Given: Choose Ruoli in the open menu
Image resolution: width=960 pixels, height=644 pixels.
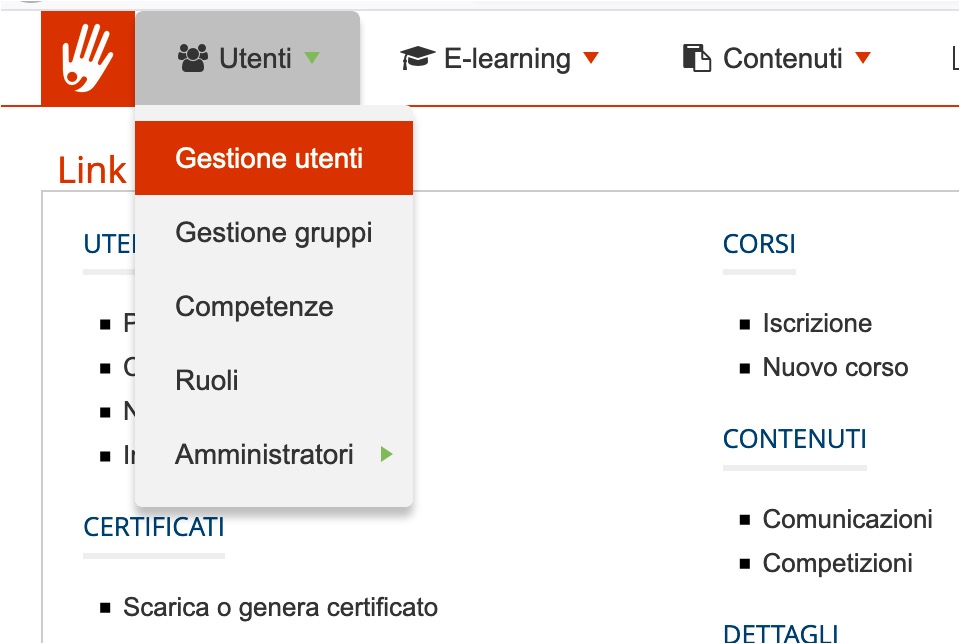Looking at the screenshot, I should (x=207, y=380).
